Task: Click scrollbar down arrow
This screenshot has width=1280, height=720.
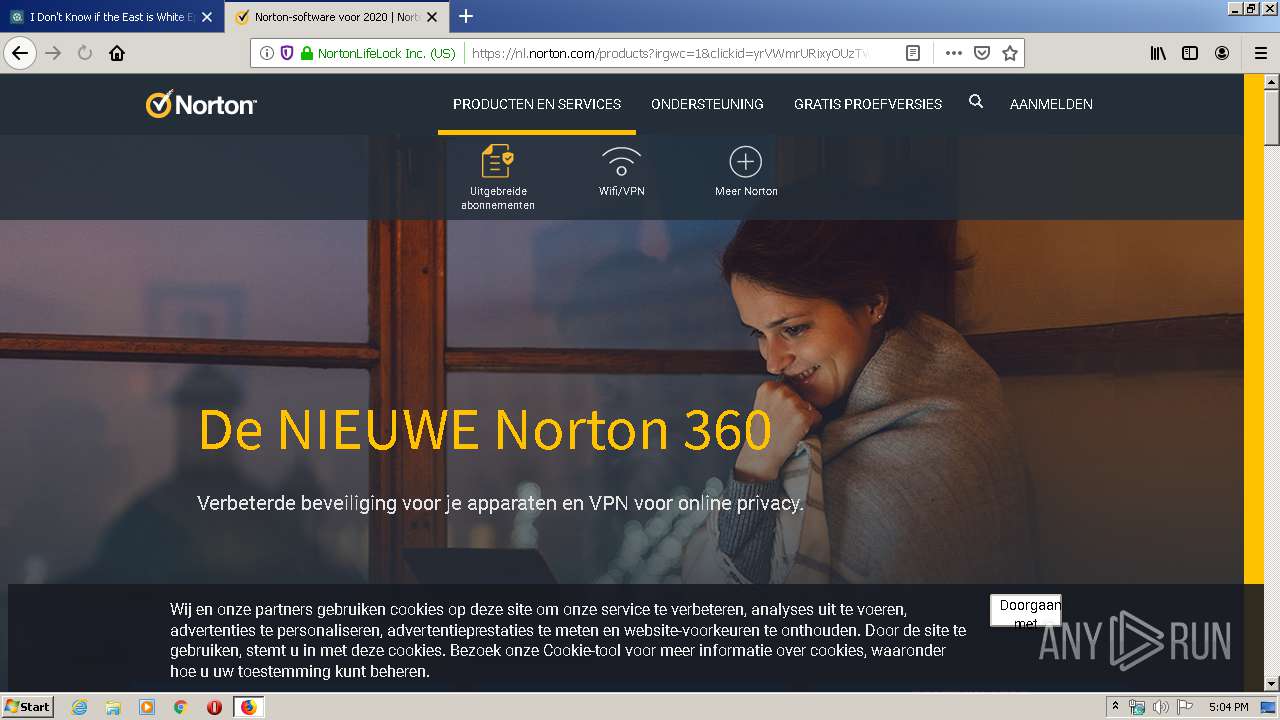Action: 1272,684
